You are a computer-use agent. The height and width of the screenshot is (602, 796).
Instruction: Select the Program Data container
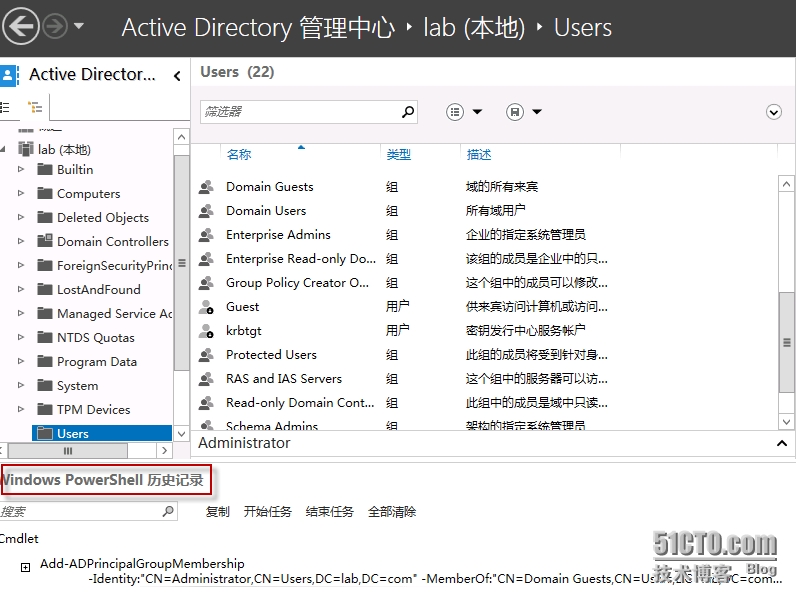97,361
